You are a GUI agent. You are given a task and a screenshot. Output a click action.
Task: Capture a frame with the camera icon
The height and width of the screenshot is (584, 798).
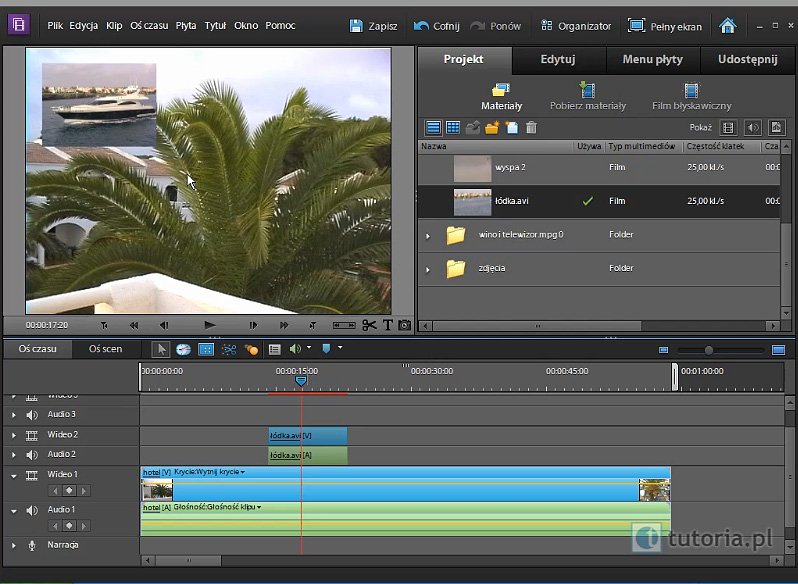[x=405, y=325]
